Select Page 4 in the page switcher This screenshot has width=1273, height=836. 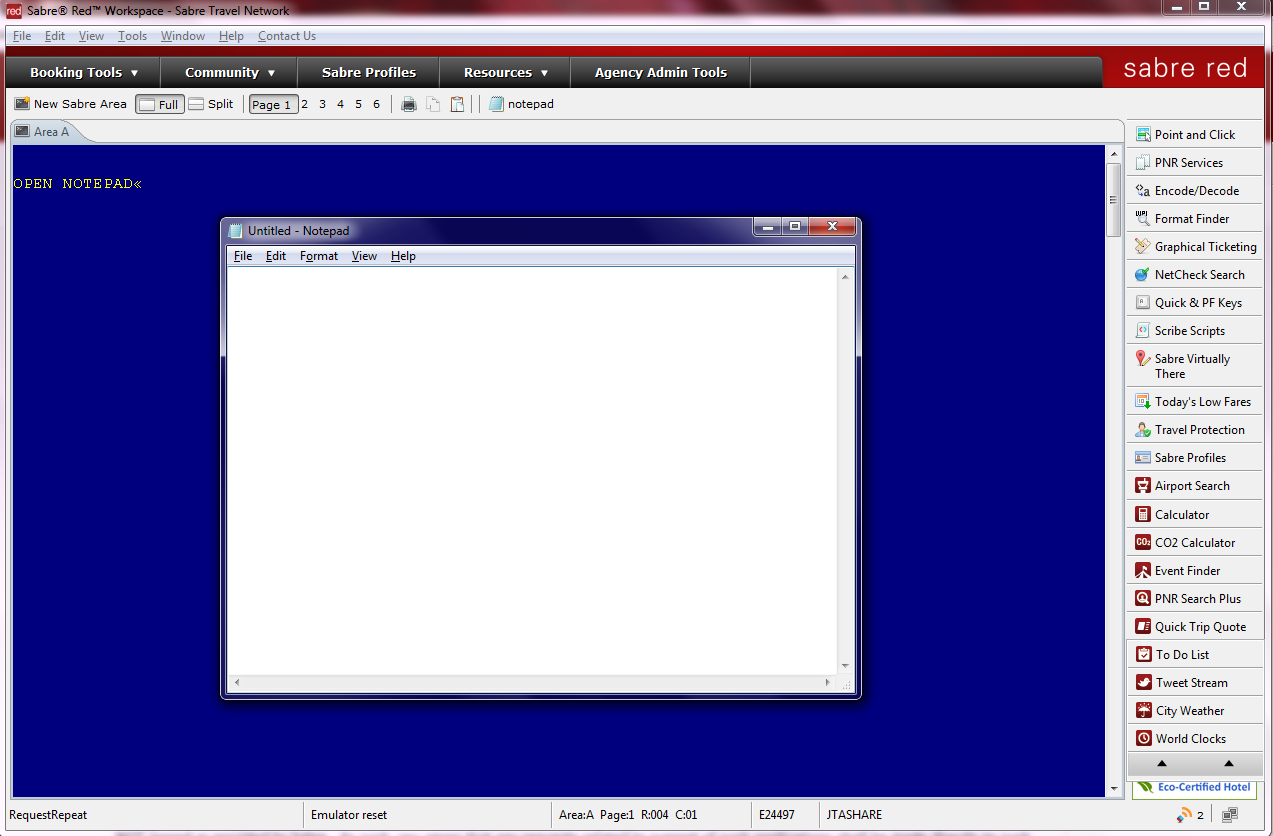[340, 103]
